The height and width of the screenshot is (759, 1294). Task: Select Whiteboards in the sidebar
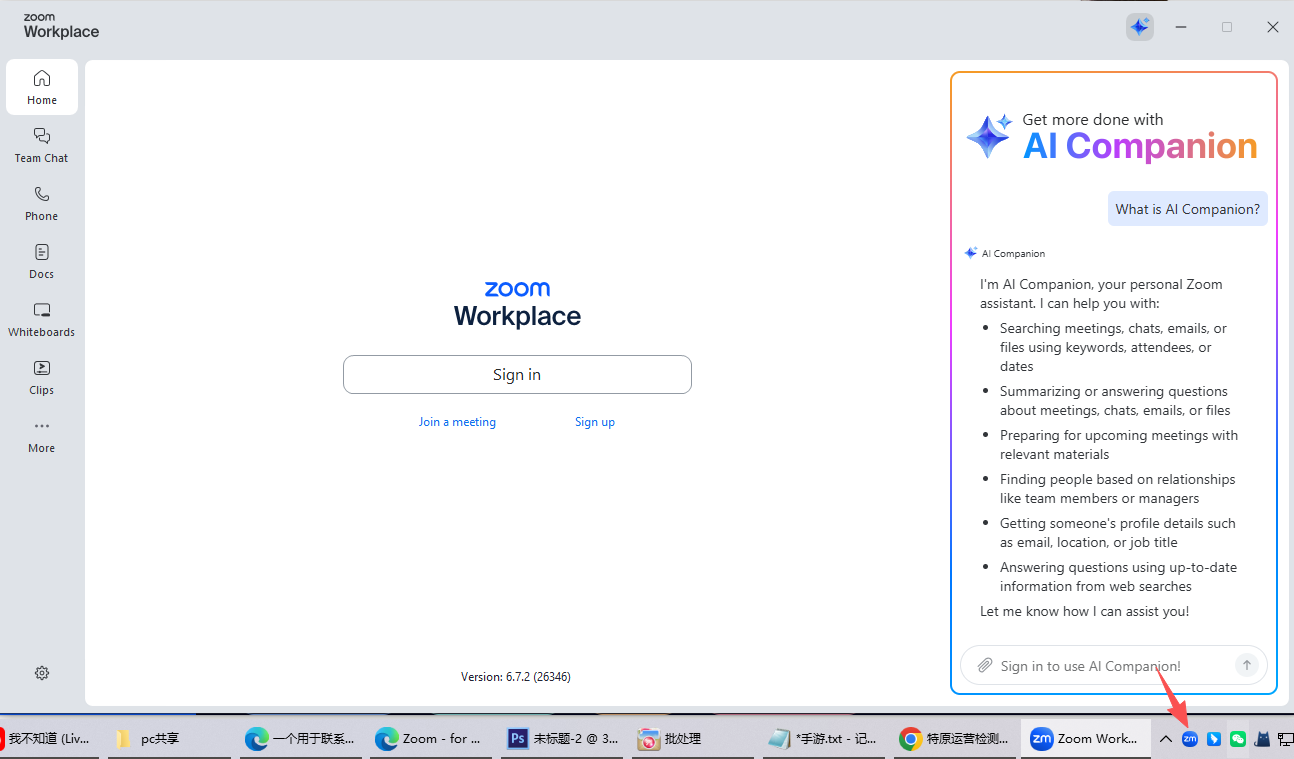click(x=42, y=319)
